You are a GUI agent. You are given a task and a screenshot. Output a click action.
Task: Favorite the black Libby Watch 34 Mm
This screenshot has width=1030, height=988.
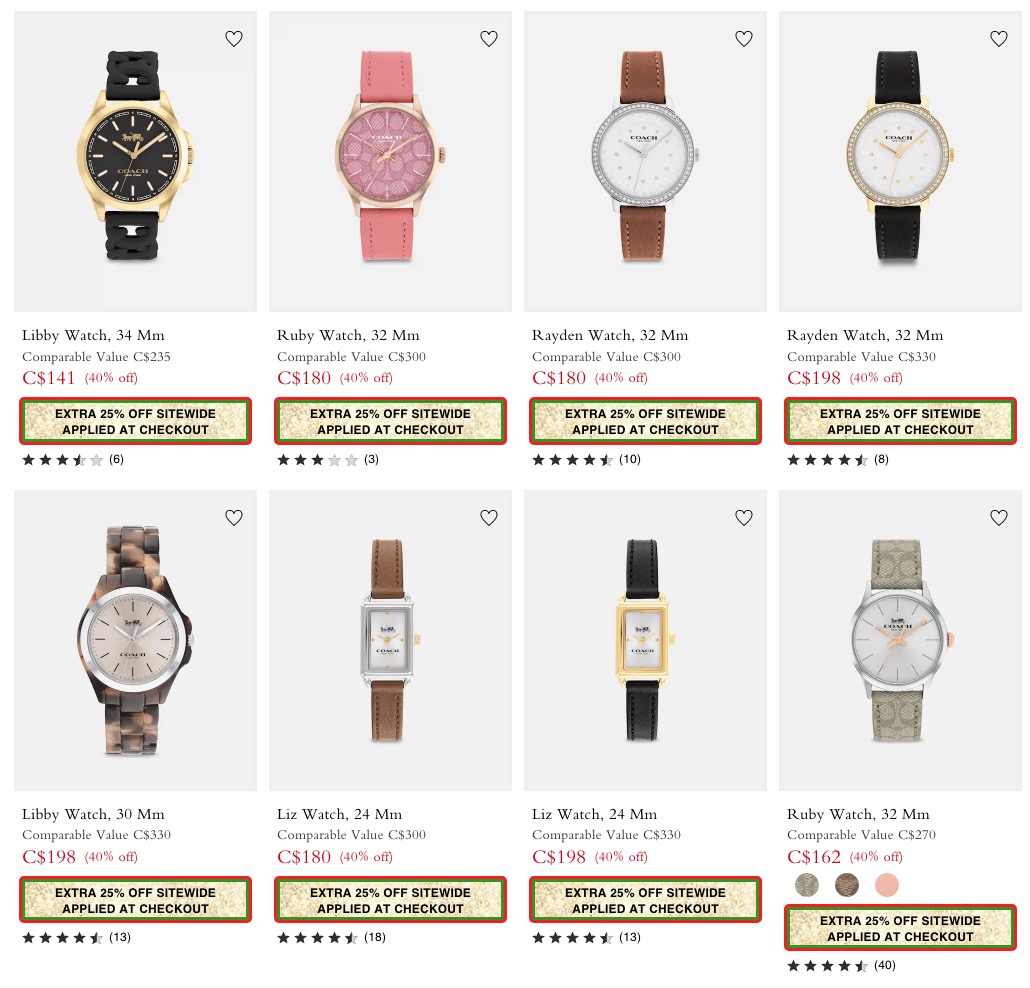point(234,39)
